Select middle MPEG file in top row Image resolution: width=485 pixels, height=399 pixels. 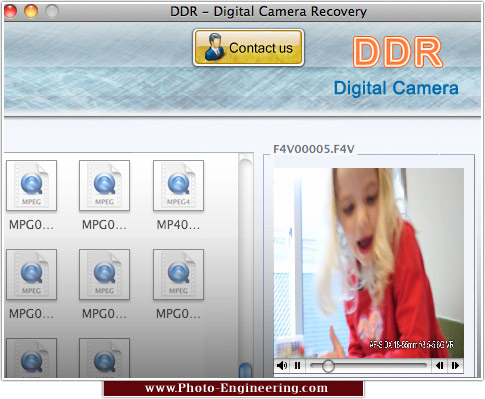(104, 185)
